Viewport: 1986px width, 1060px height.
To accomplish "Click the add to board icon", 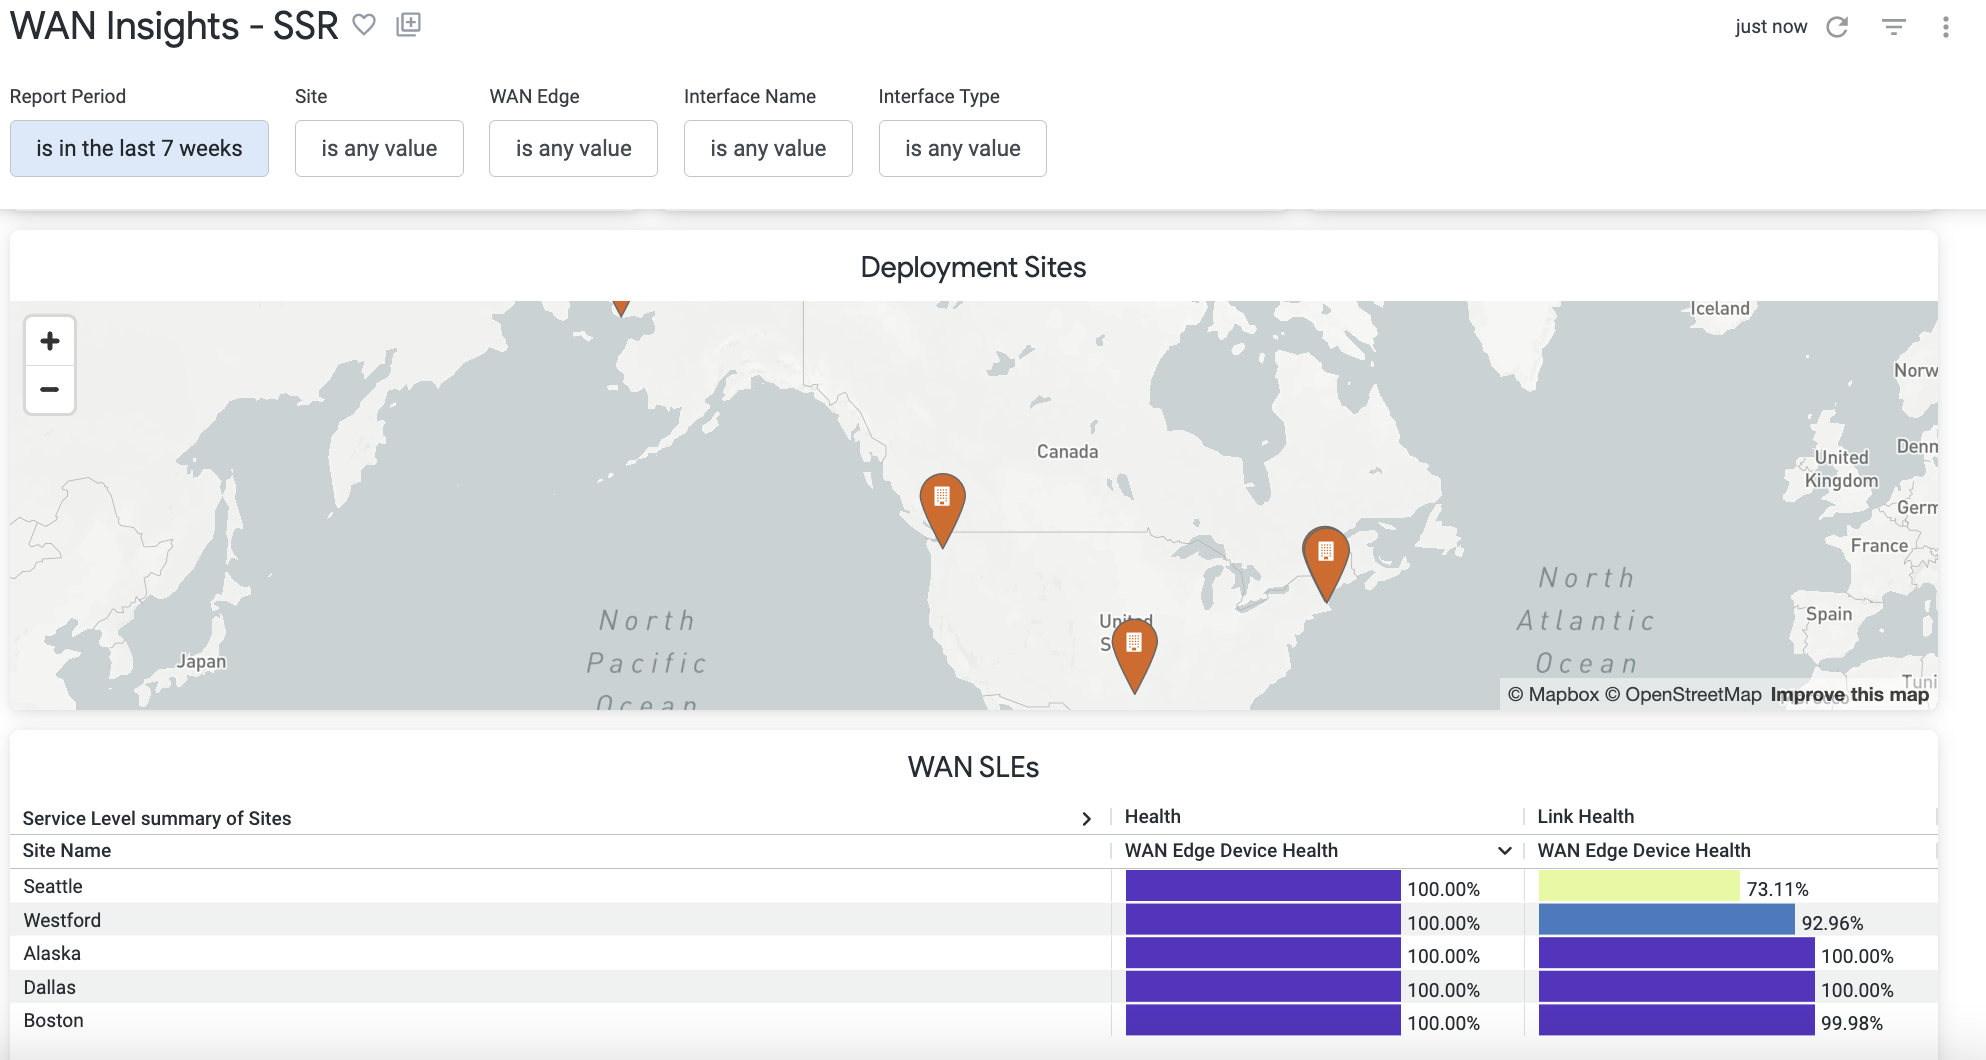I will coord(408,25).
